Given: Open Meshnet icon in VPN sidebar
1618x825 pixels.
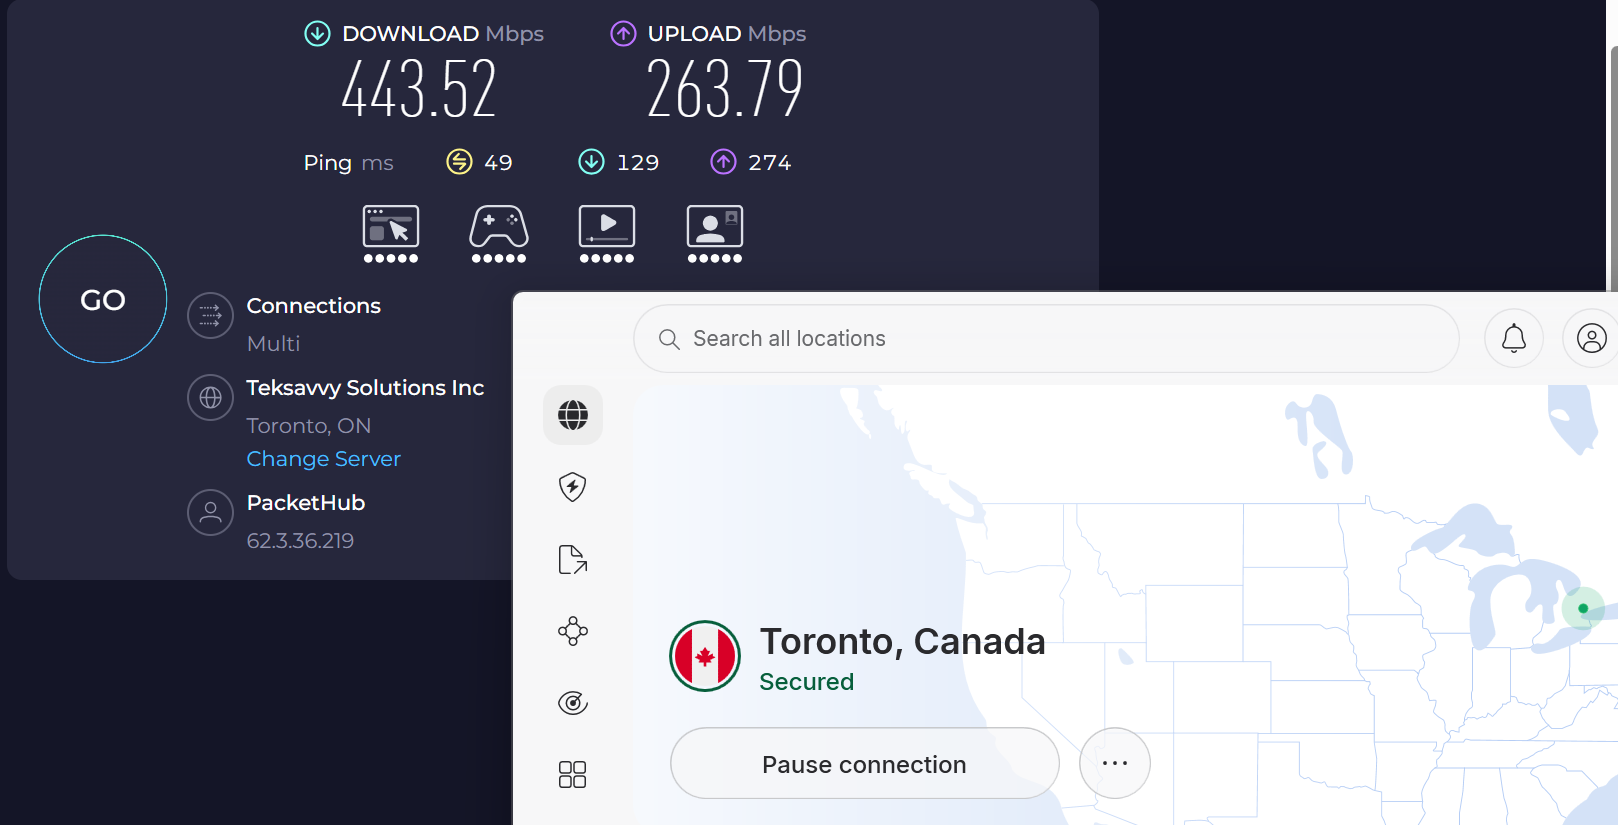Looking at the screenshot, I should pos(573,631).
